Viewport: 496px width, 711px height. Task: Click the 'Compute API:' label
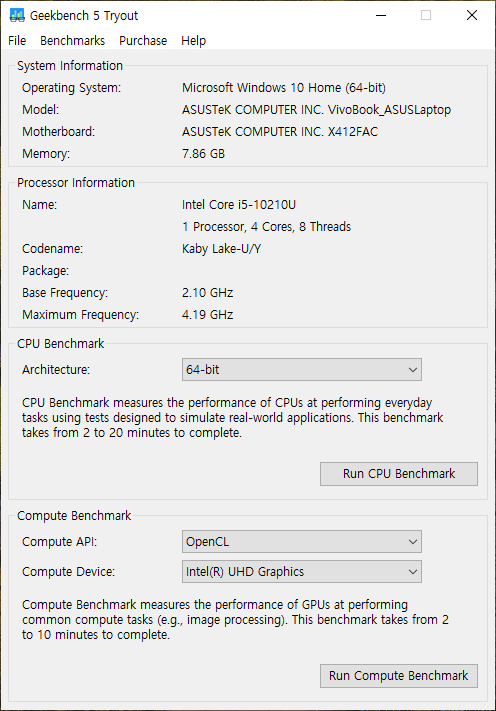59,542
